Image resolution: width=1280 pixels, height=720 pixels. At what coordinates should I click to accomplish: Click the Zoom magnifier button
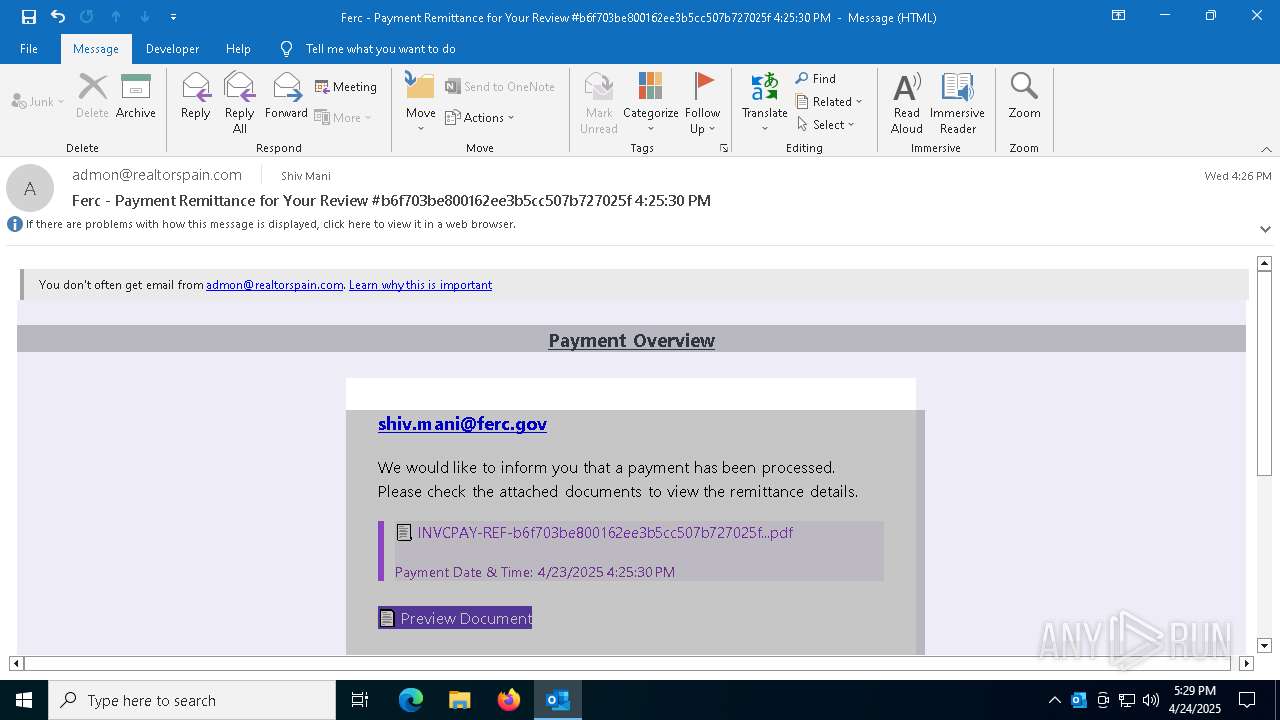click(1024, 96)
